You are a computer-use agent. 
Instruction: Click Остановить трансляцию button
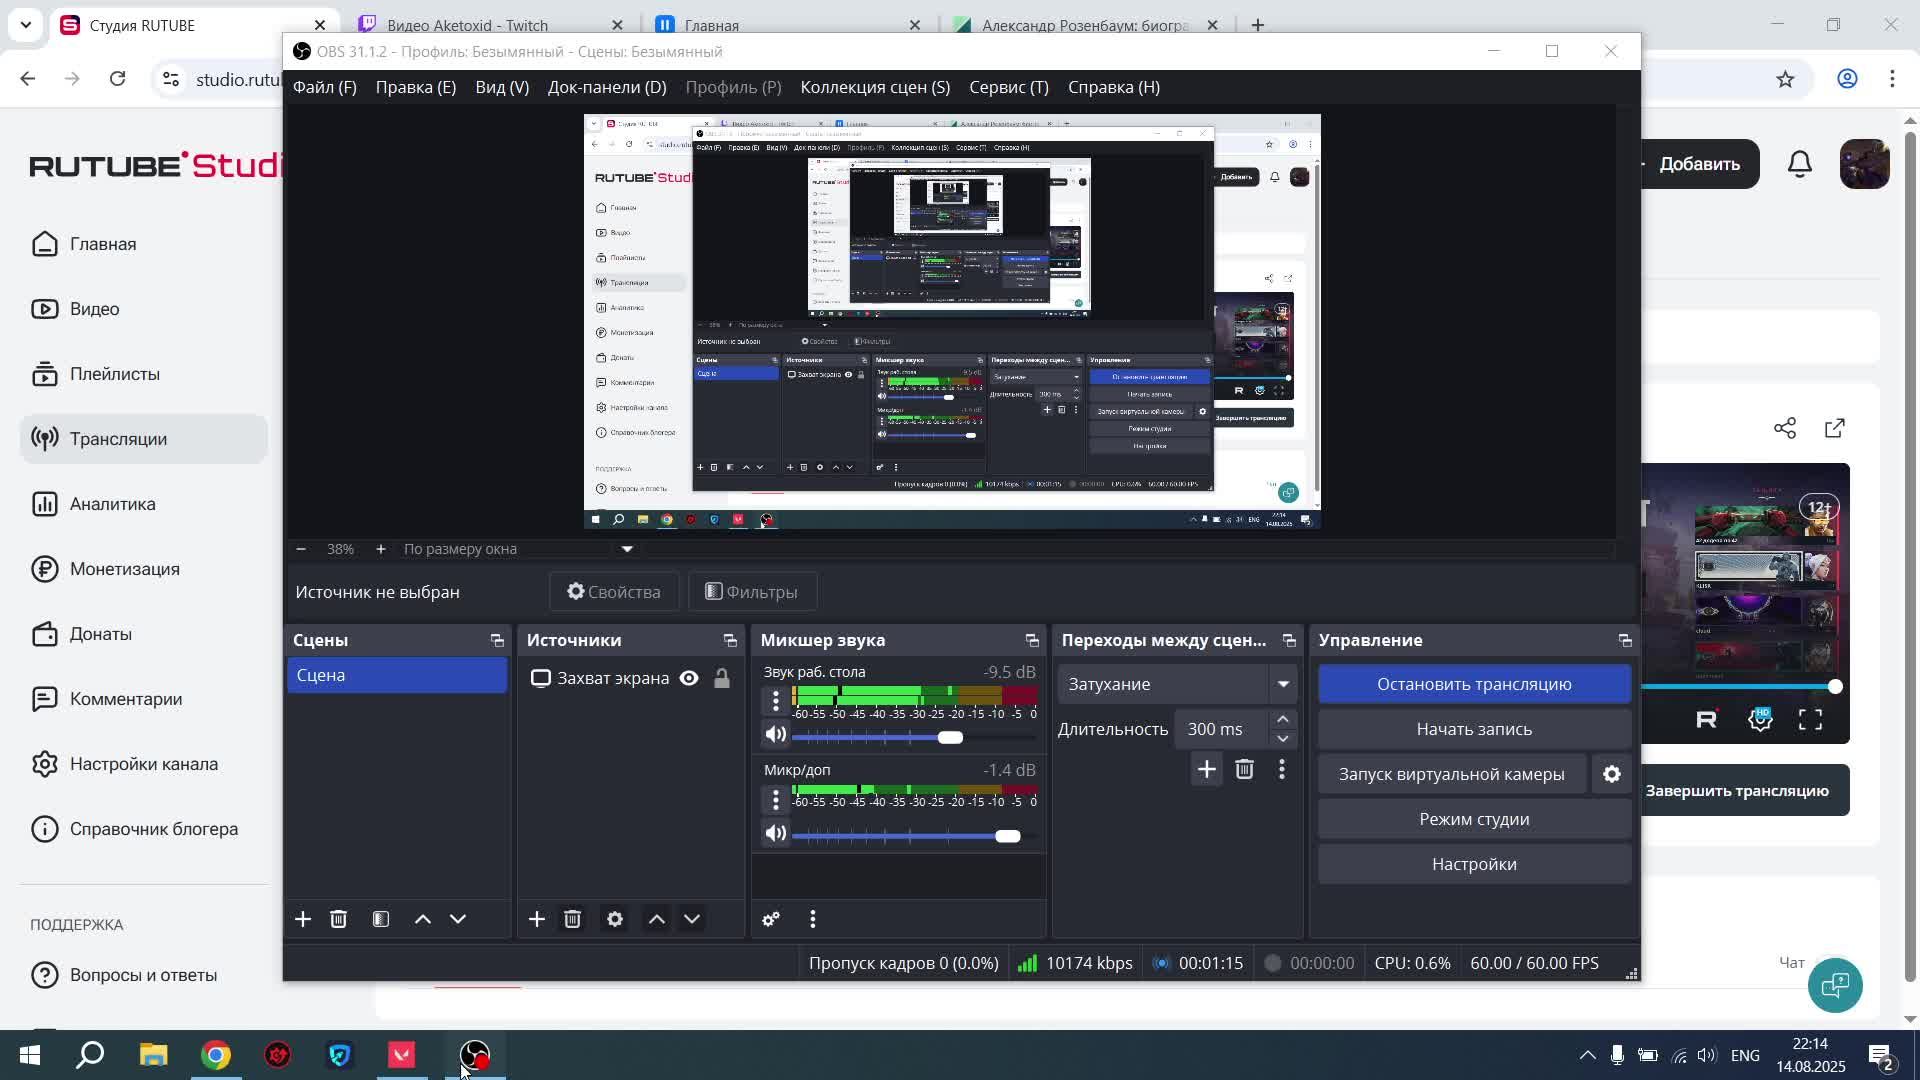pos(1474,684)
